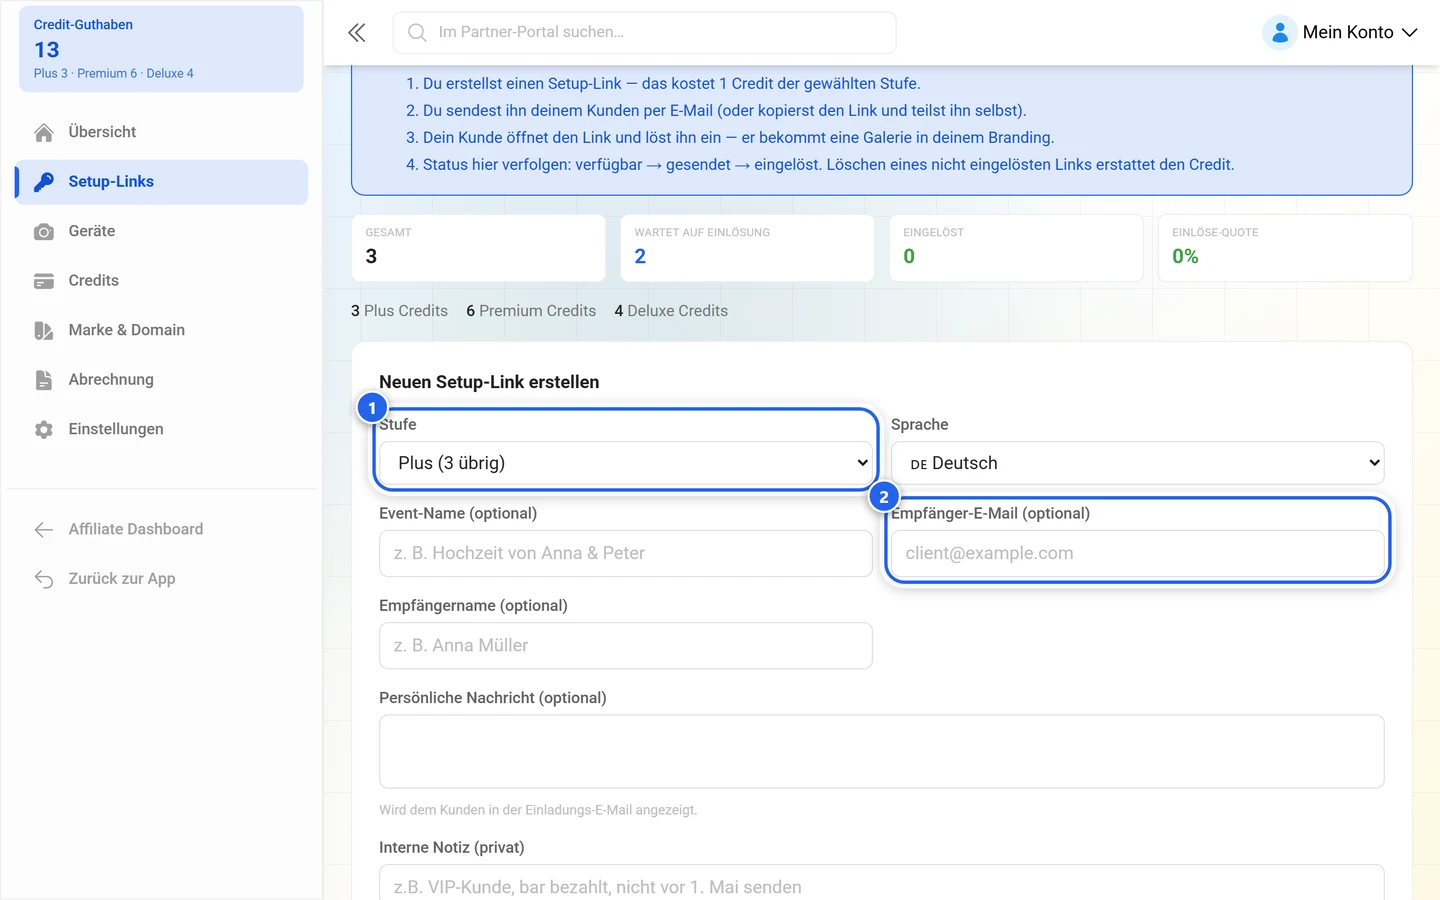Follow the Zurück zur App link
The width and height of the screenshot is (1440, 900).
(161, 579)
